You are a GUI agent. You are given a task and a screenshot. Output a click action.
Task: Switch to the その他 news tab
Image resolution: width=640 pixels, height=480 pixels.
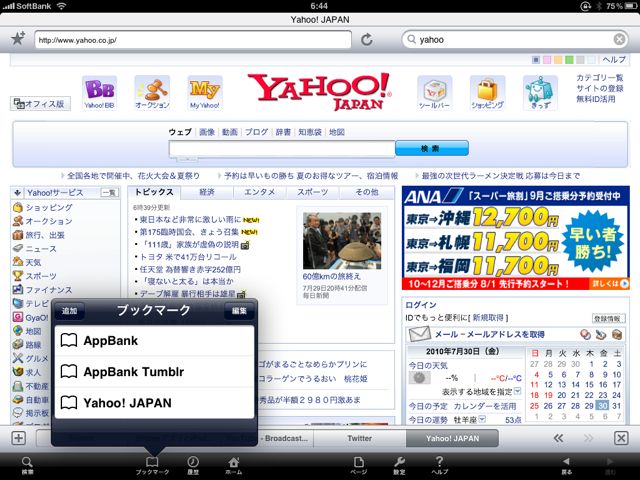coord(367,192)
